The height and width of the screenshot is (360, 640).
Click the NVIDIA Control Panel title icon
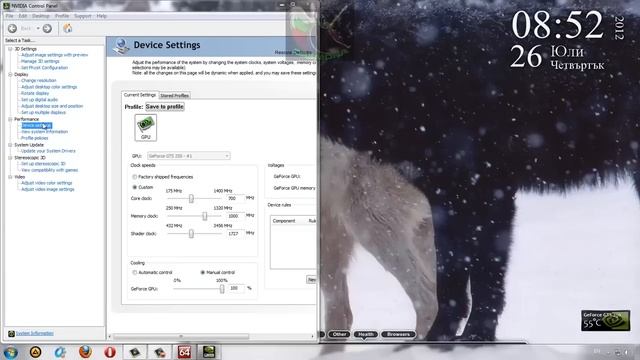coord(6,6)
